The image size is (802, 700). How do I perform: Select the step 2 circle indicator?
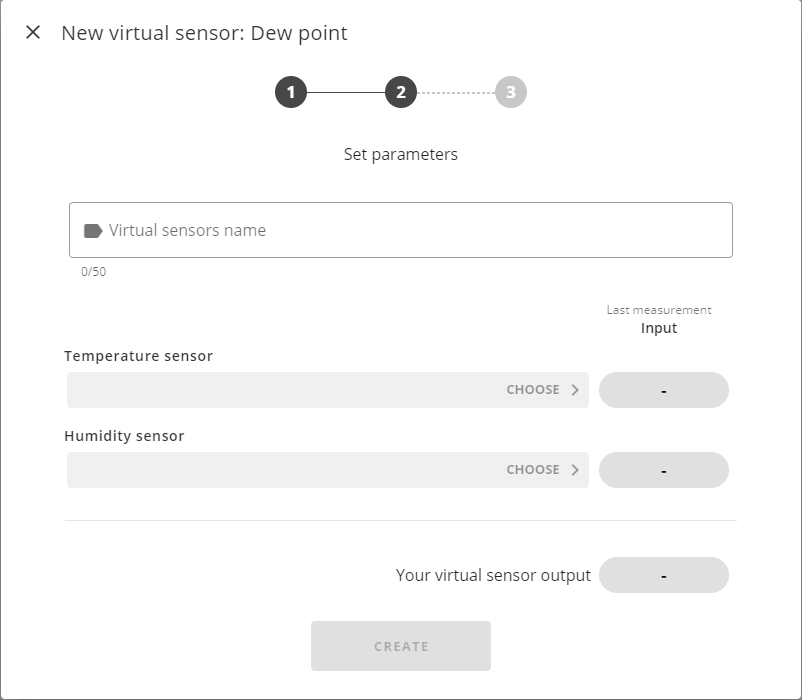400,93
